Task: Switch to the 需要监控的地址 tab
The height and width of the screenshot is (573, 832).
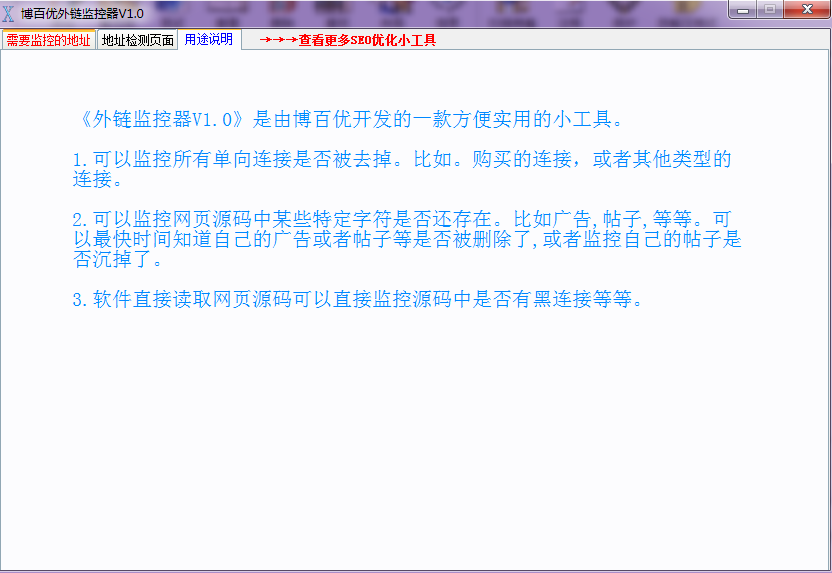Action: pos(48,41)
